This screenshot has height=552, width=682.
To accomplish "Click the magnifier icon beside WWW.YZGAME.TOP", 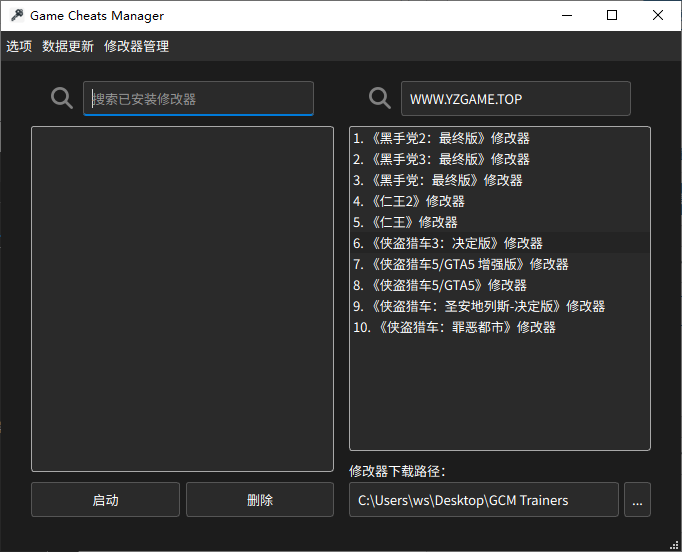I will tap(380, 98).
